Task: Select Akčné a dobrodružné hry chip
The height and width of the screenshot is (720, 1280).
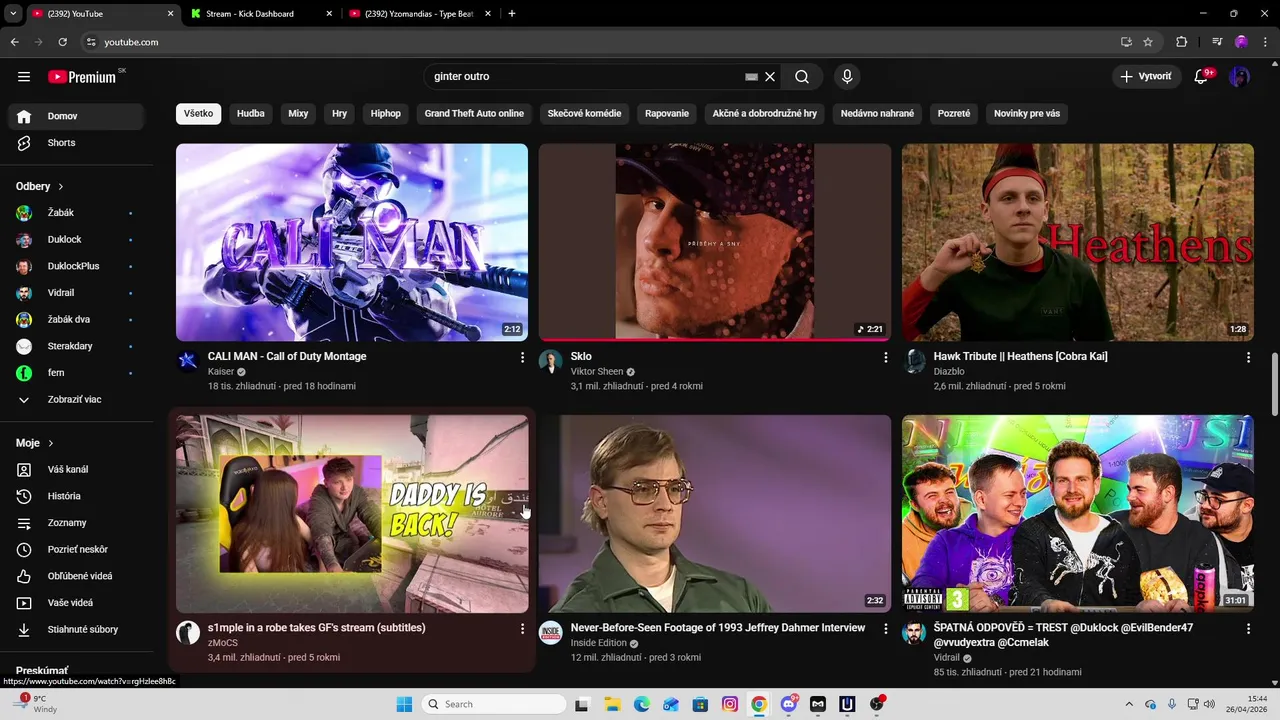Action: click(x=765, y=114)
